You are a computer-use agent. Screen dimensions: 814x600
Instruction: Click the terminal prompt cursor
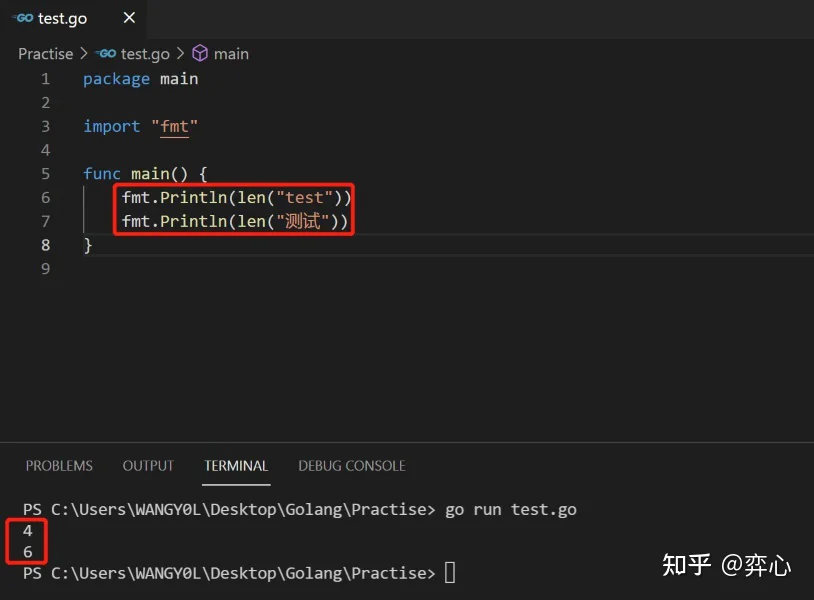(450, 573)
